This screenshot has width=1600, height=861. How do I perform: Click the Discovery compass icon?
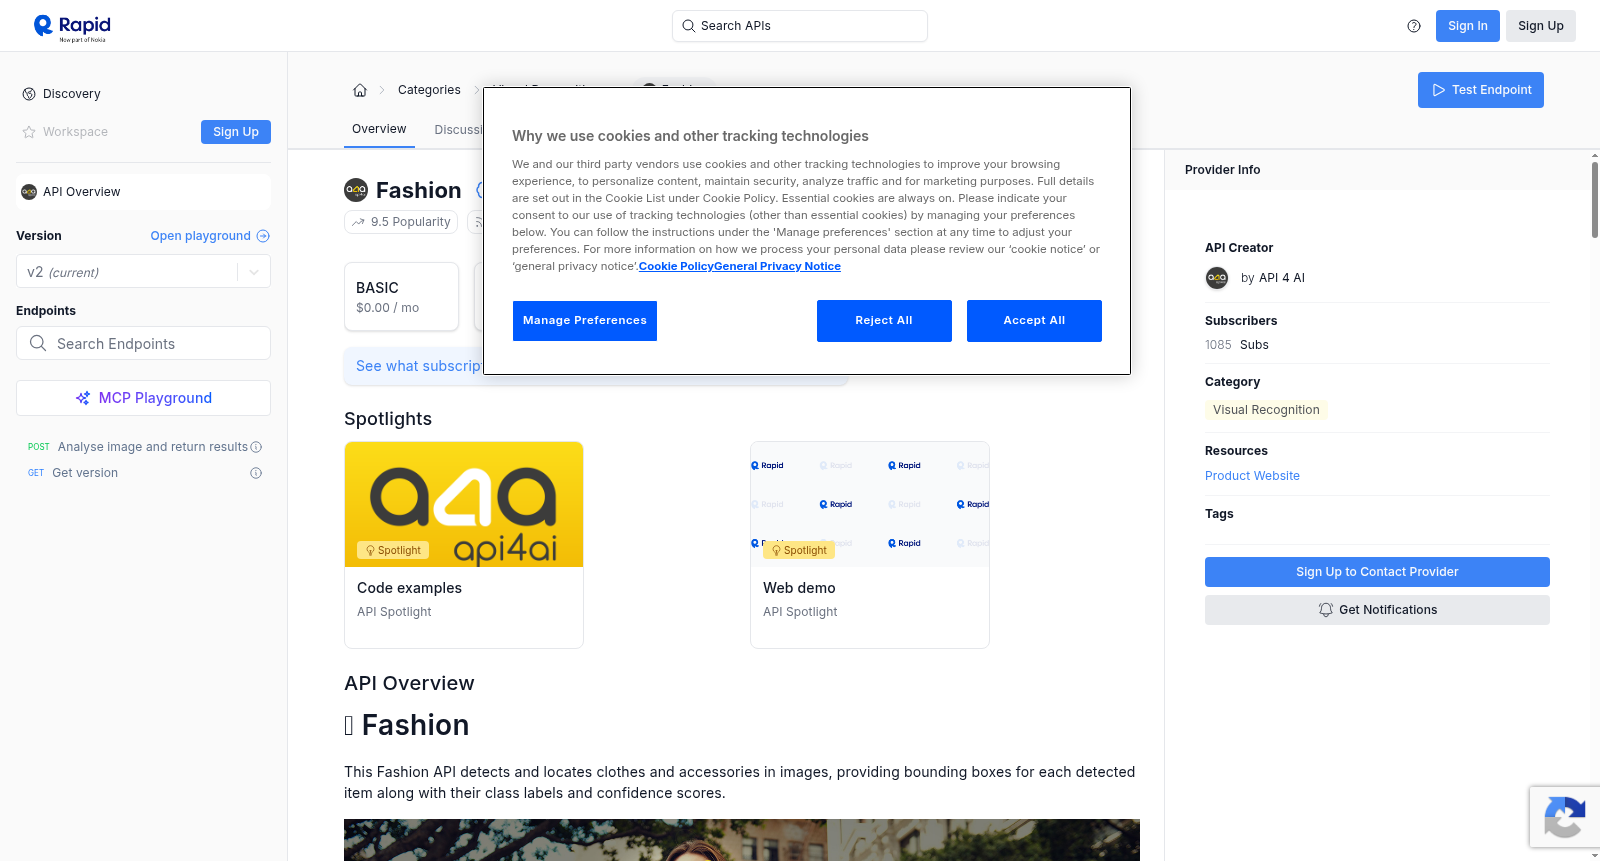29,94
